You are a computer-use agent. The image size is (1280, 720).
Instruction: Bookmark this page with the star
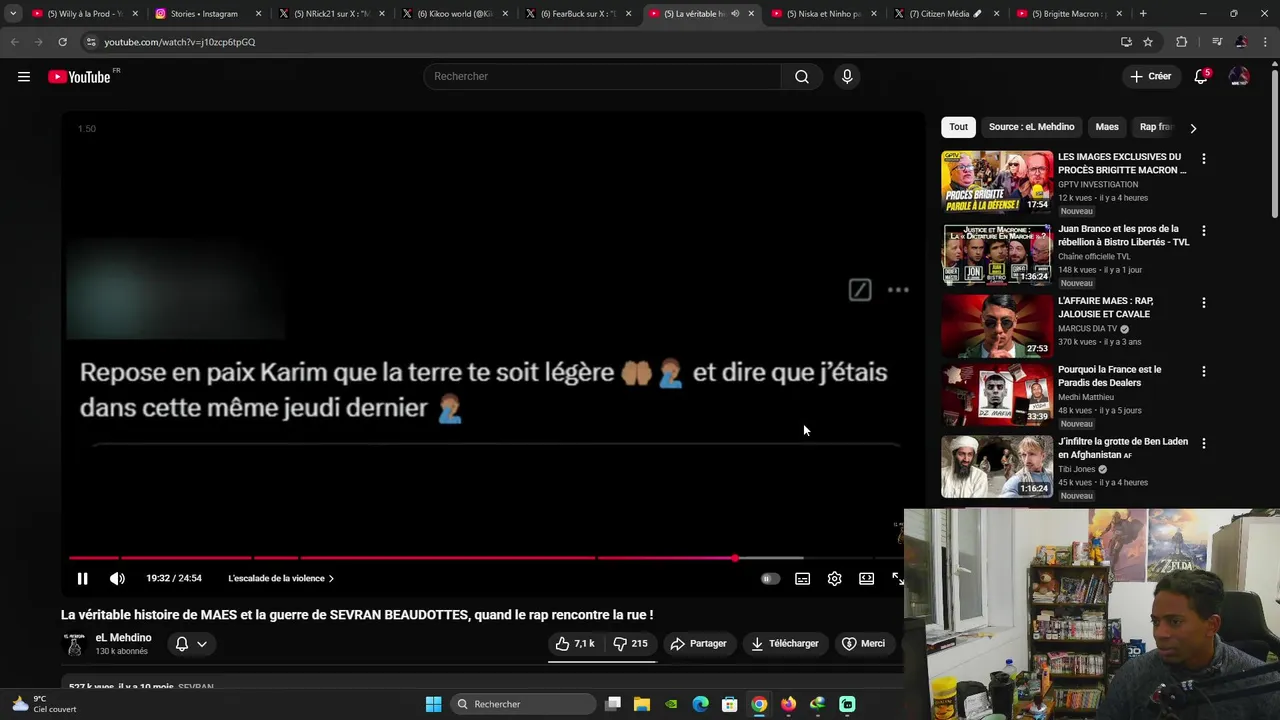[x=1148, y=42]
